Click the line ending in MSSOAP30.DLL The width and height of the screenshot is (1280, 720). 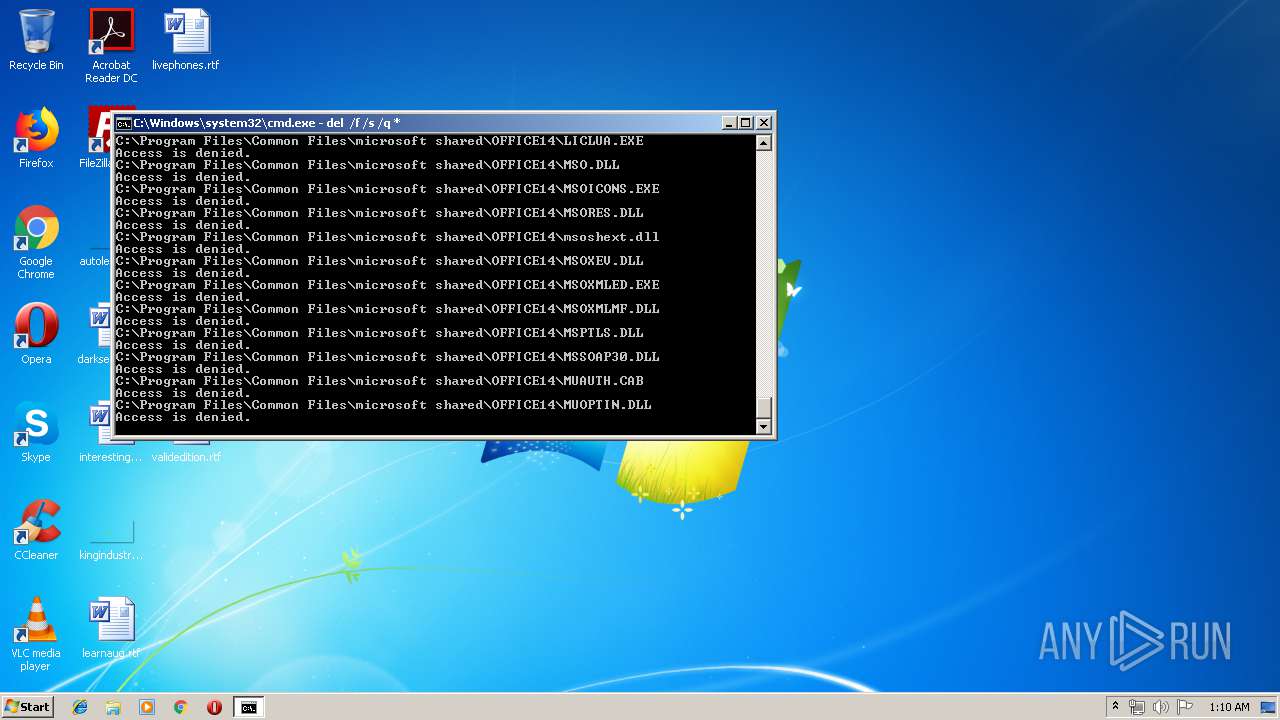point(388,357)
